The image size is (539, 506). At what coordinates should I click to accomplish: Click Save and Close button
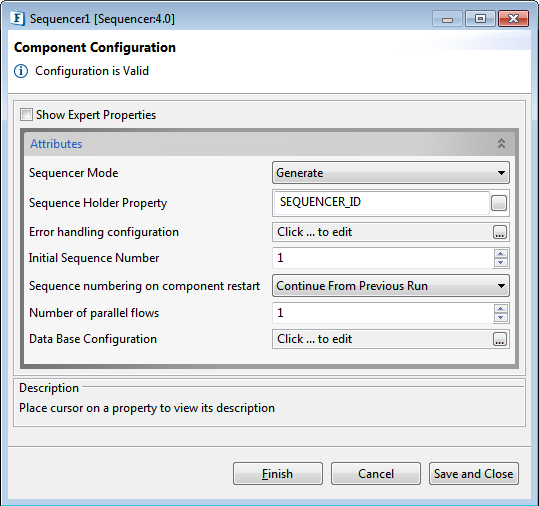pos(474,474)
